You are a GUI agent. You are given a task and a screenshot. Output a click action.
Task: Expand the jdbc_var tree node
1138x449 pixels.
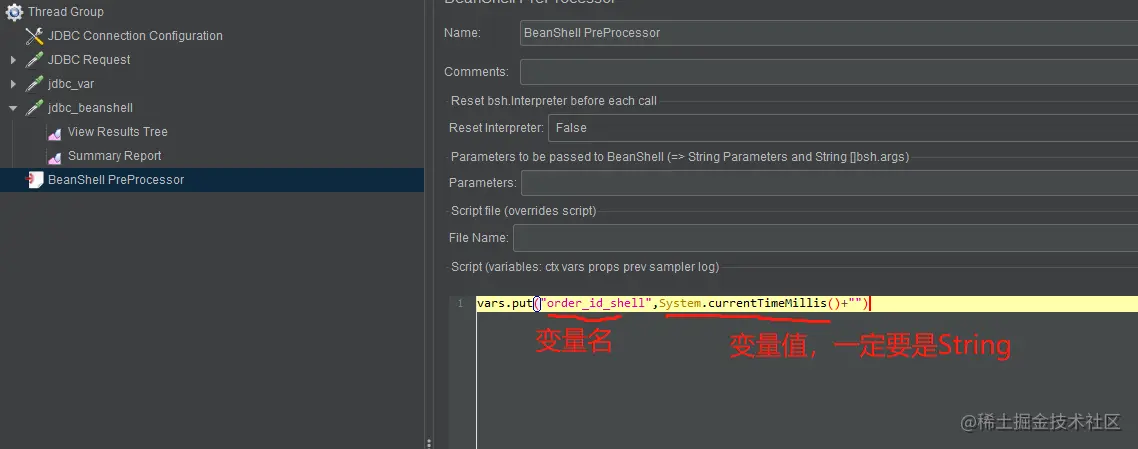[13, 83]
